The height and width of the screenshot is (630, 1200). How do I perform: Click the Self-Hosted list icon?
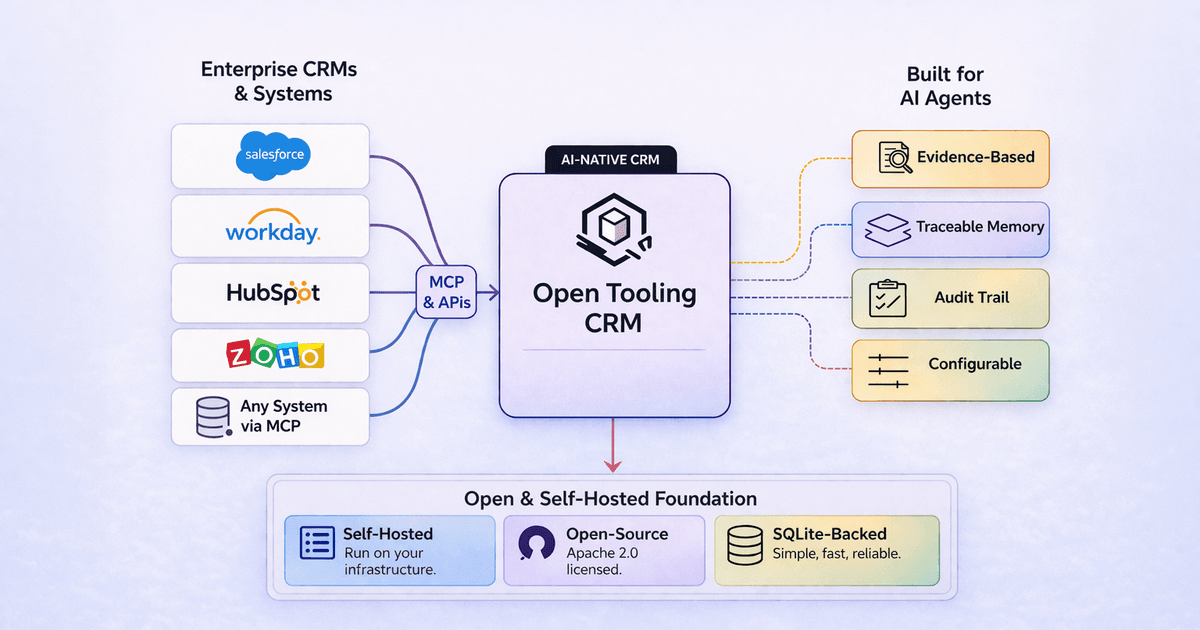[316, 544]
